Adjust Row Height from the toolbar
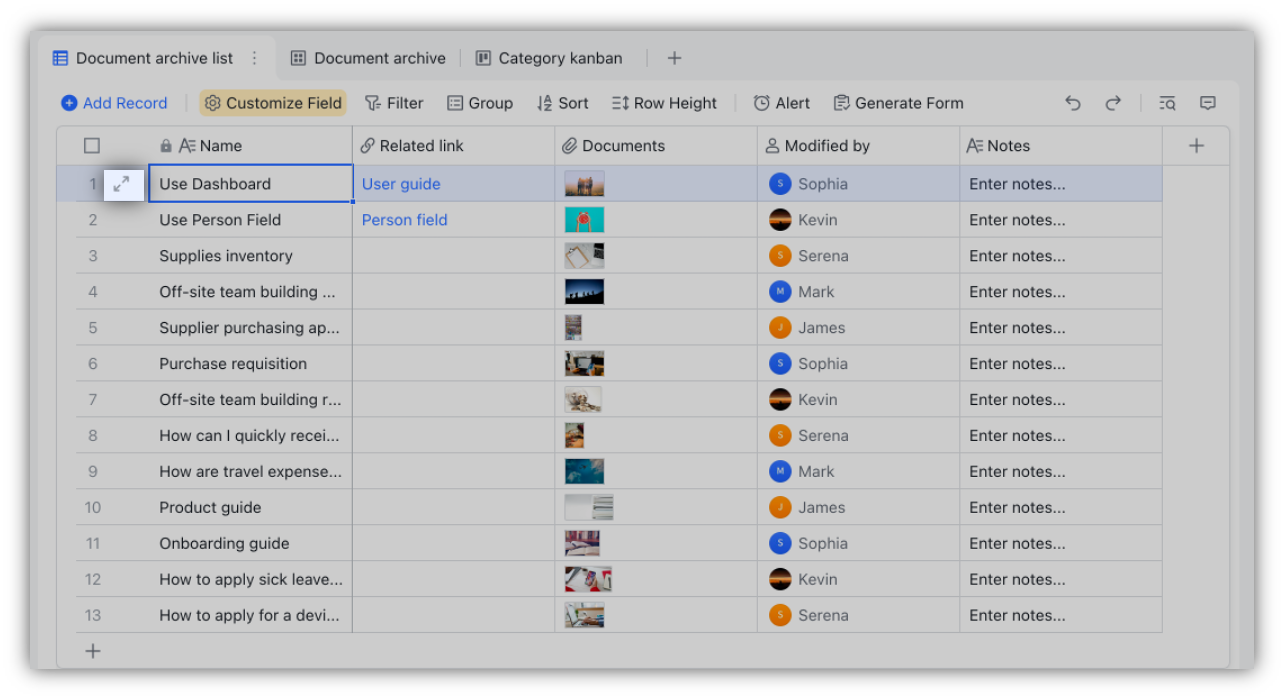Screen dimensions: 1284x700 pyautogui.click(x=664, y=102)
